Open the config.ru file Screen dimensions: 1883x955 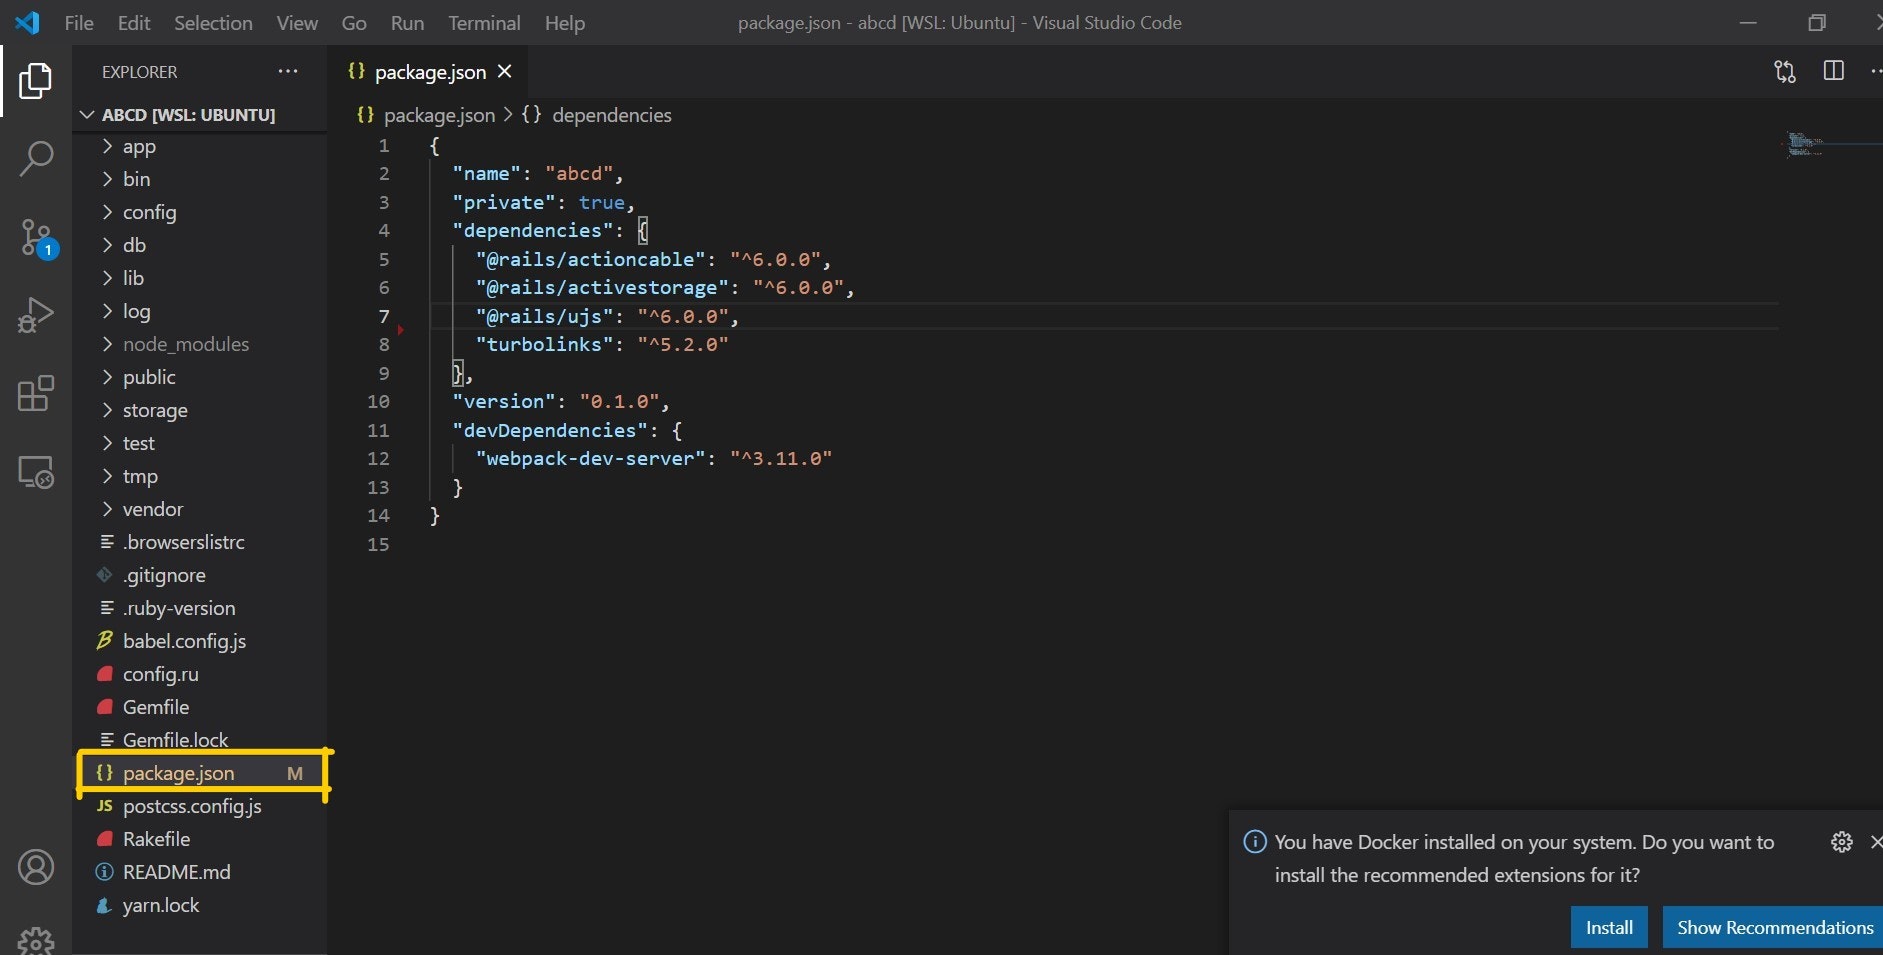[200, 674]
